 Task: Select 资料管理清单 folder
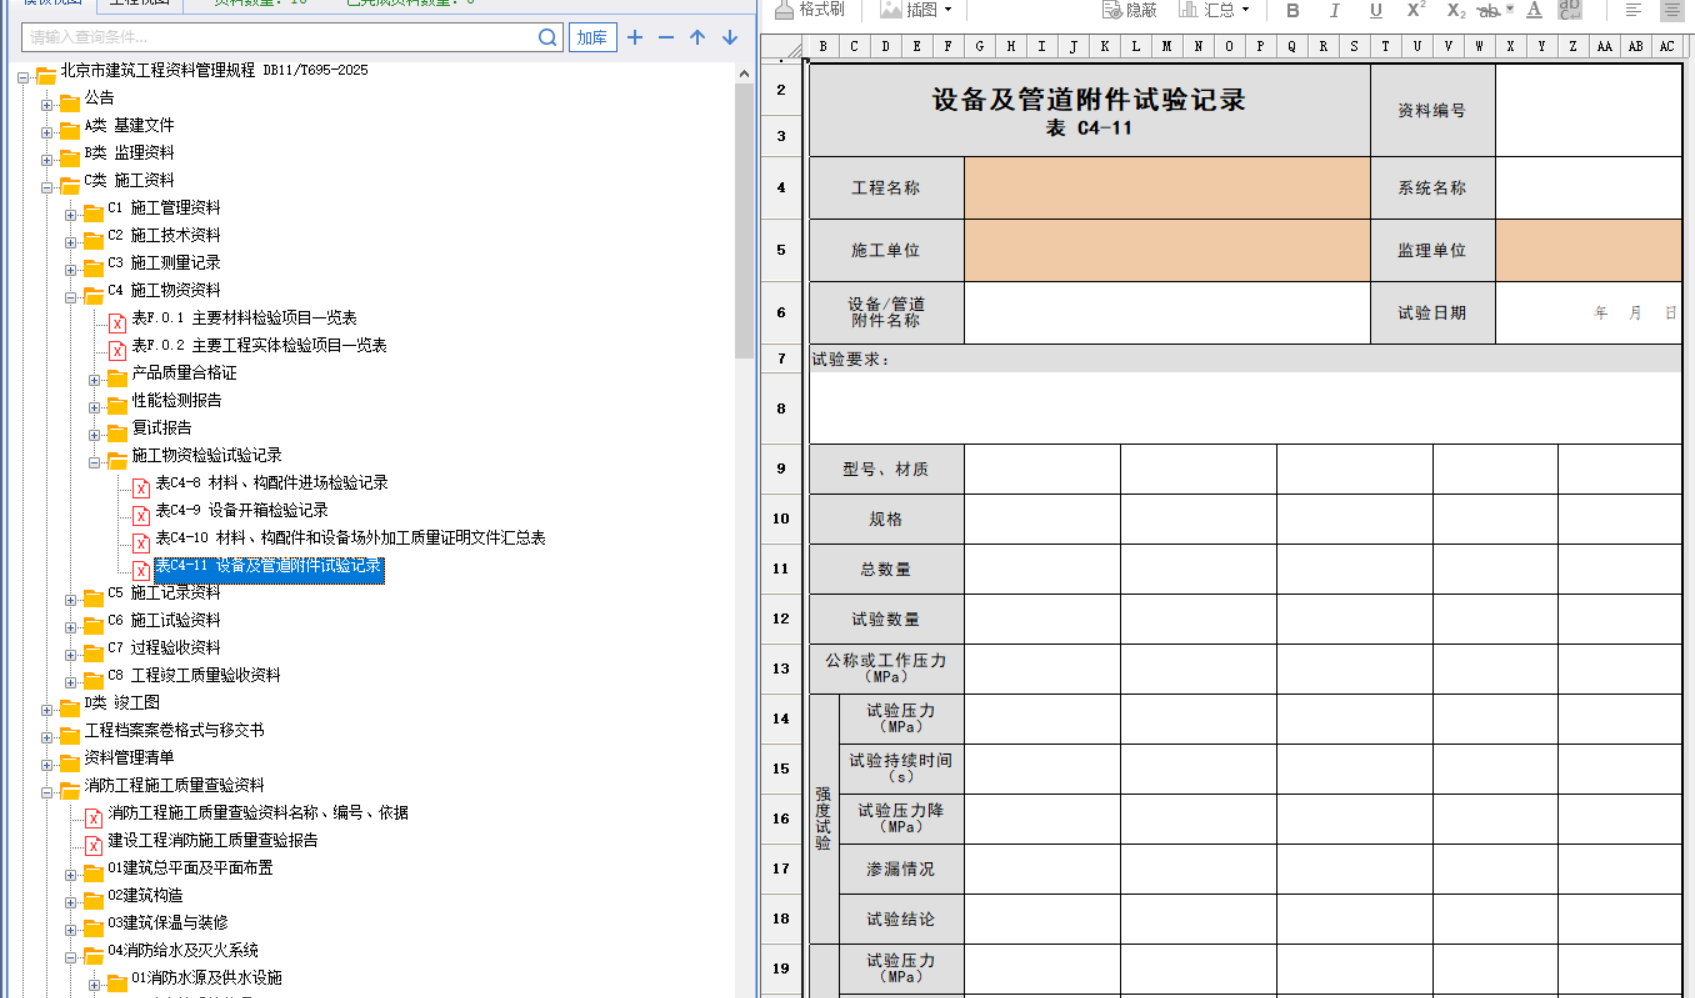(x=129, y=758)
